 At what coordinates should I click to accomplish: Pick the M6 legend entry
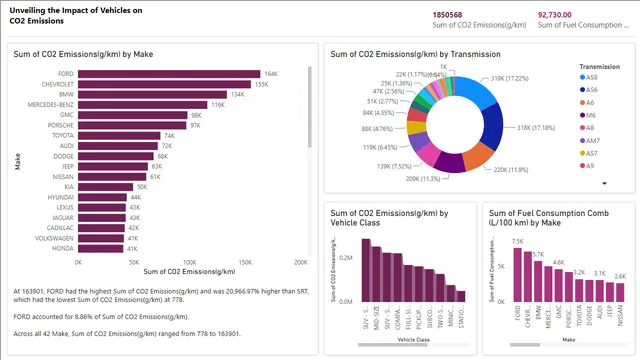(x=588, y=115)
